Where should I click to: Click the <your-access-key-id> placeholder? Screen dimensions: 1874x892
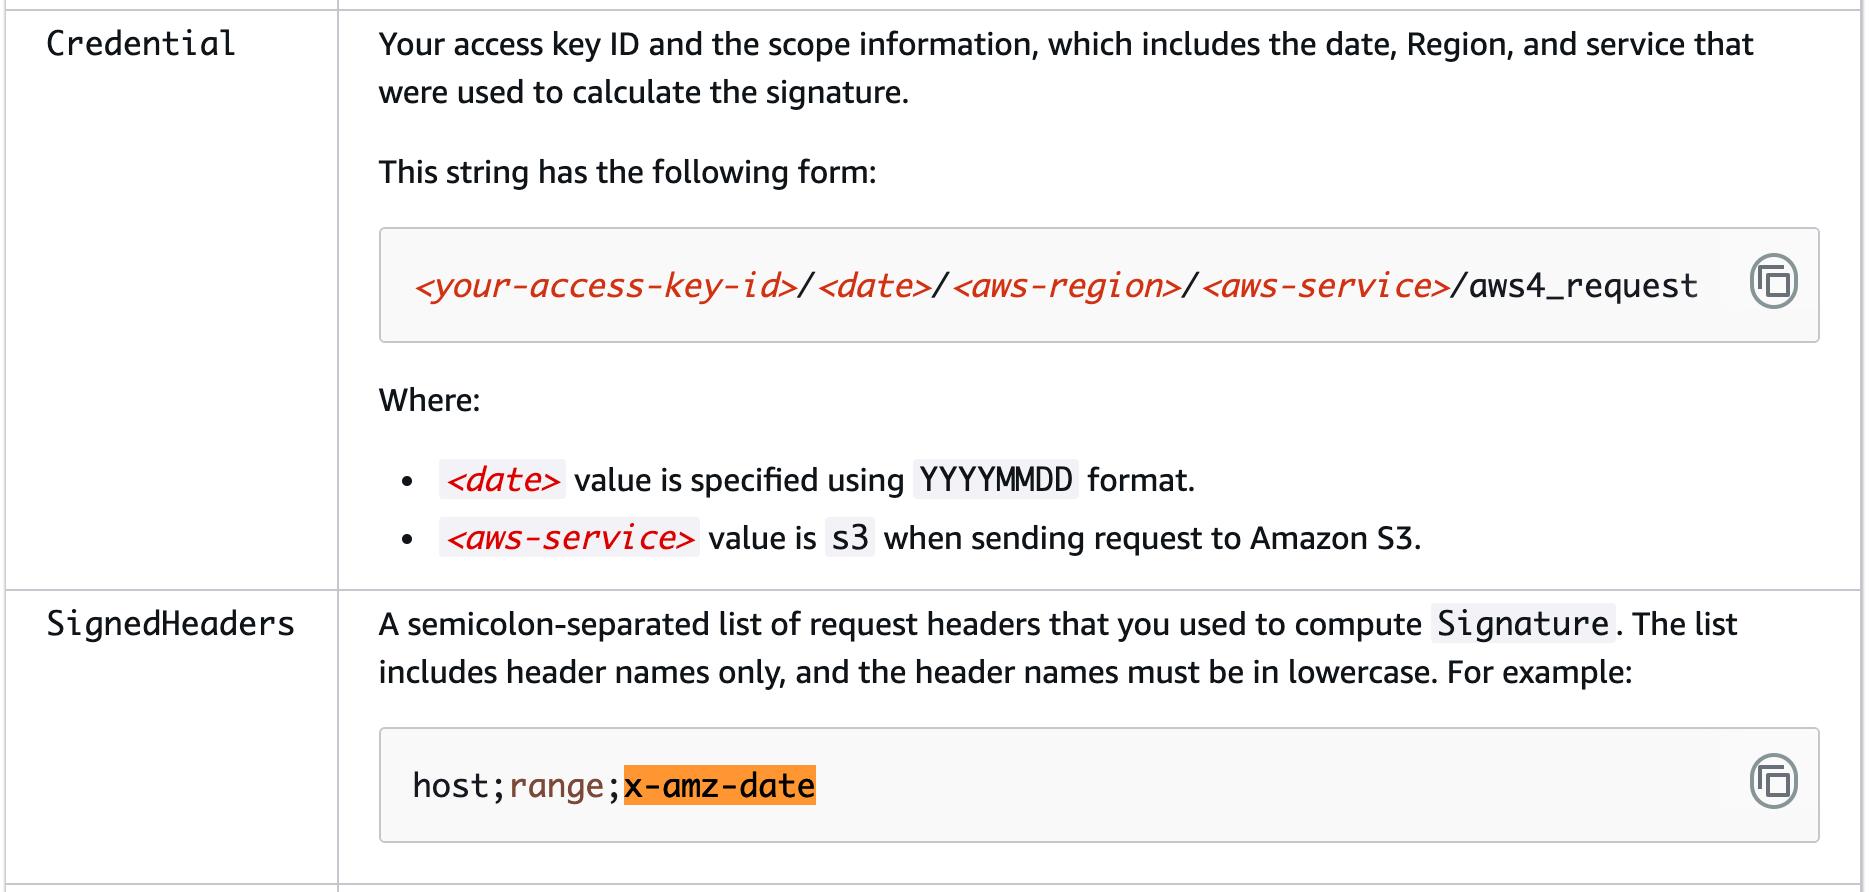605,286
